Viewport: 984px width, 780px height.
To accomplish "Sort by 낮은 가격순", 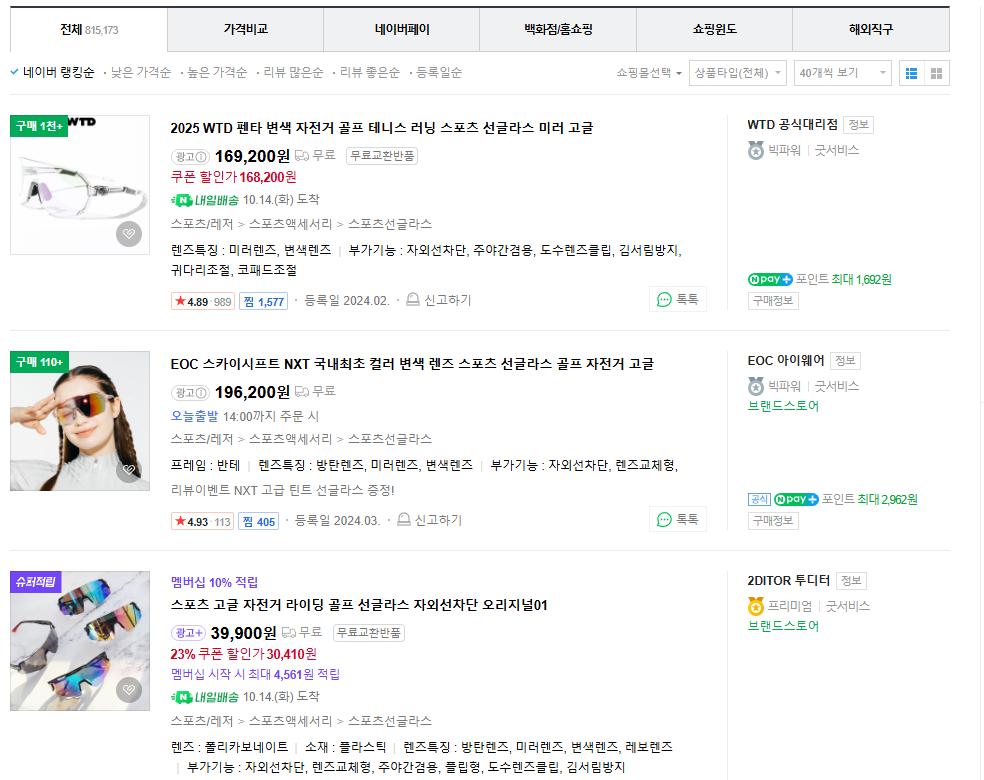I will click(x=140, y=72).
